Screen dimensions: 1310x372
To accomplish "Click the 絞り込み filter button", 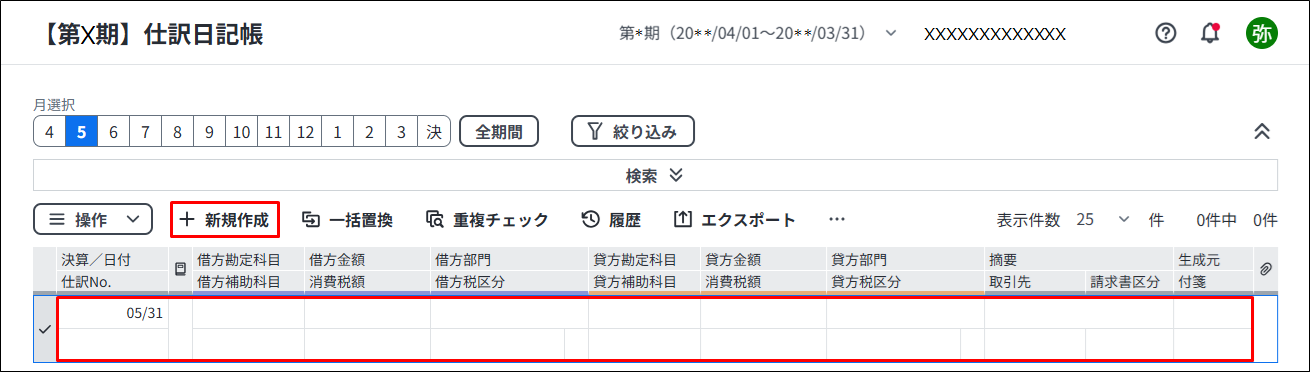I will [633, 131].
